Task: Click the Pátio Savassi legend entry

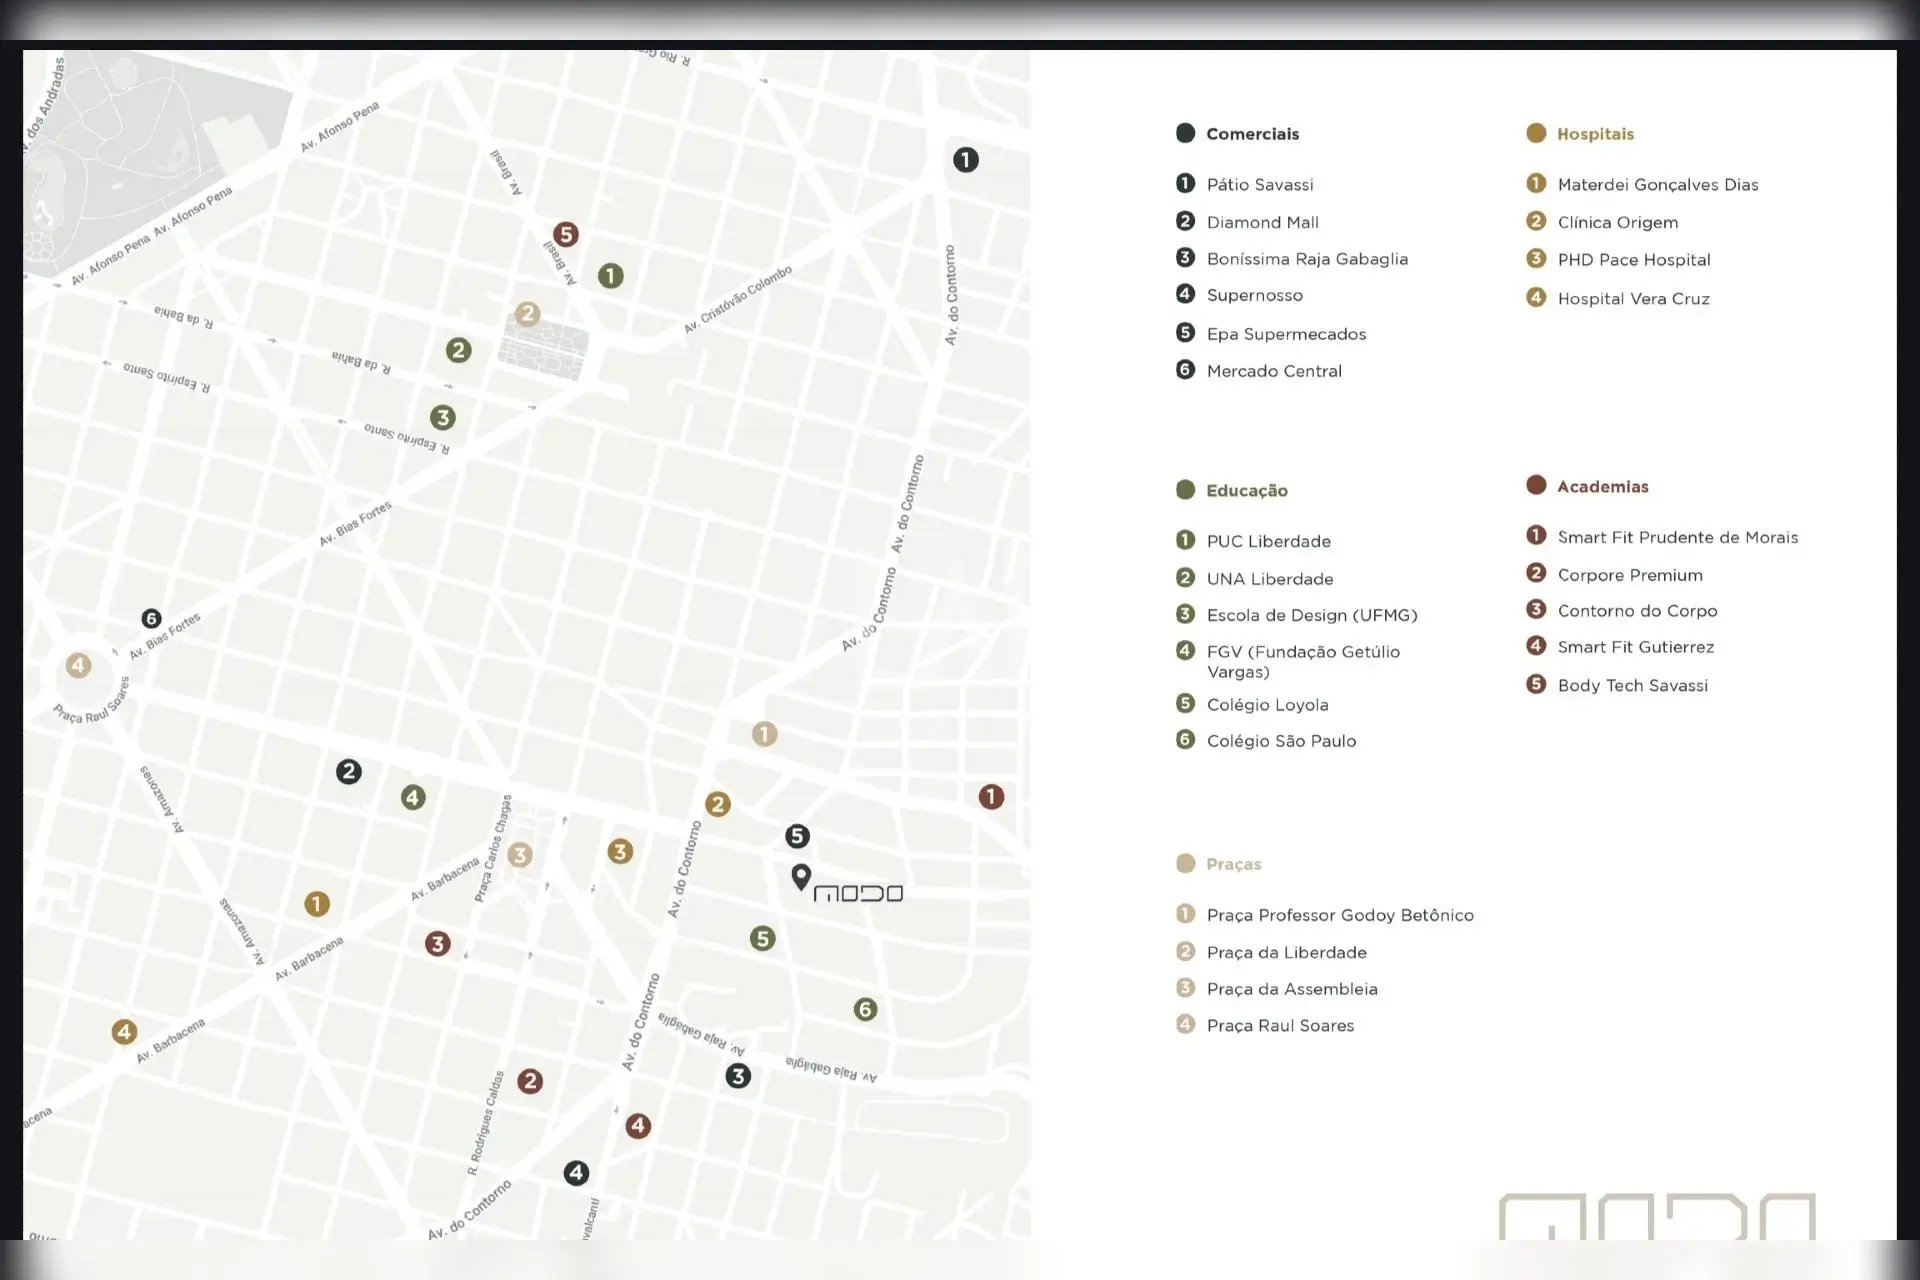Action: pyautogui.click(x=1259, y=185)
